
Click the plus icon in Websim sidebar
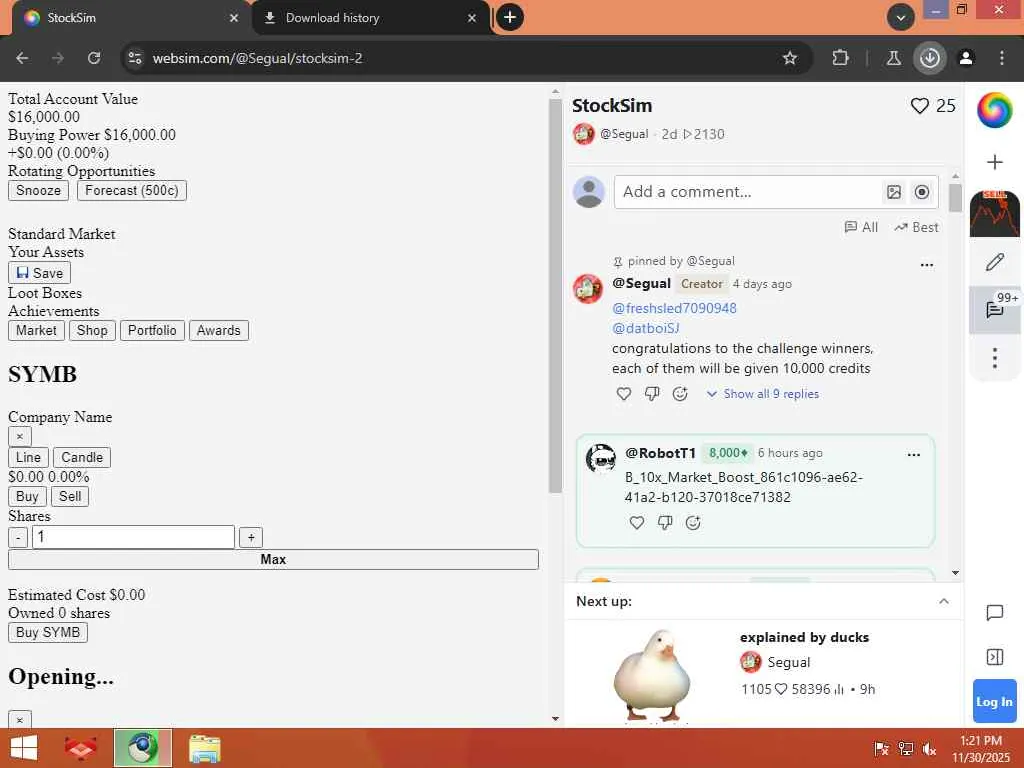click(x=995, y=162)
